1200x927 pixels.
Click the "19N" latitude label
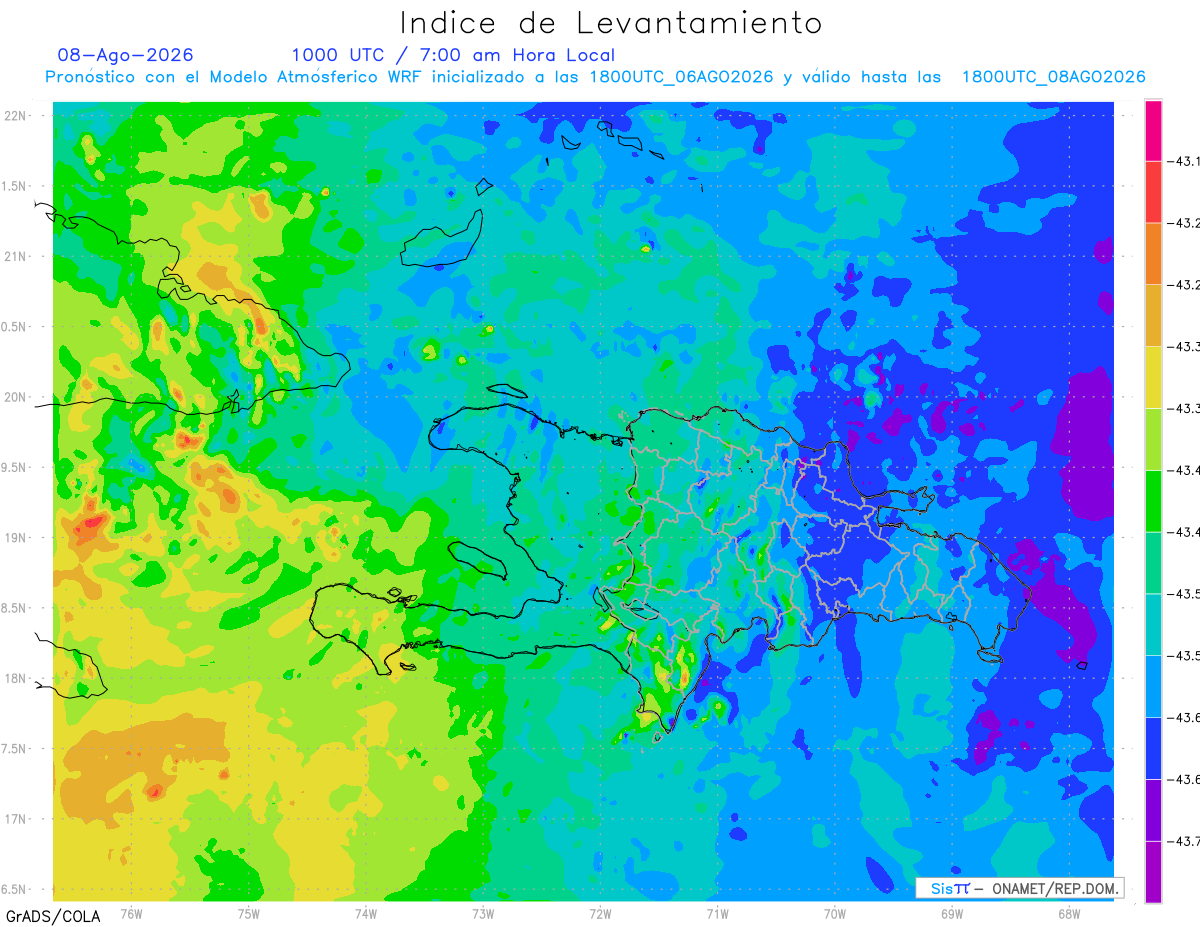pos(15,538)
